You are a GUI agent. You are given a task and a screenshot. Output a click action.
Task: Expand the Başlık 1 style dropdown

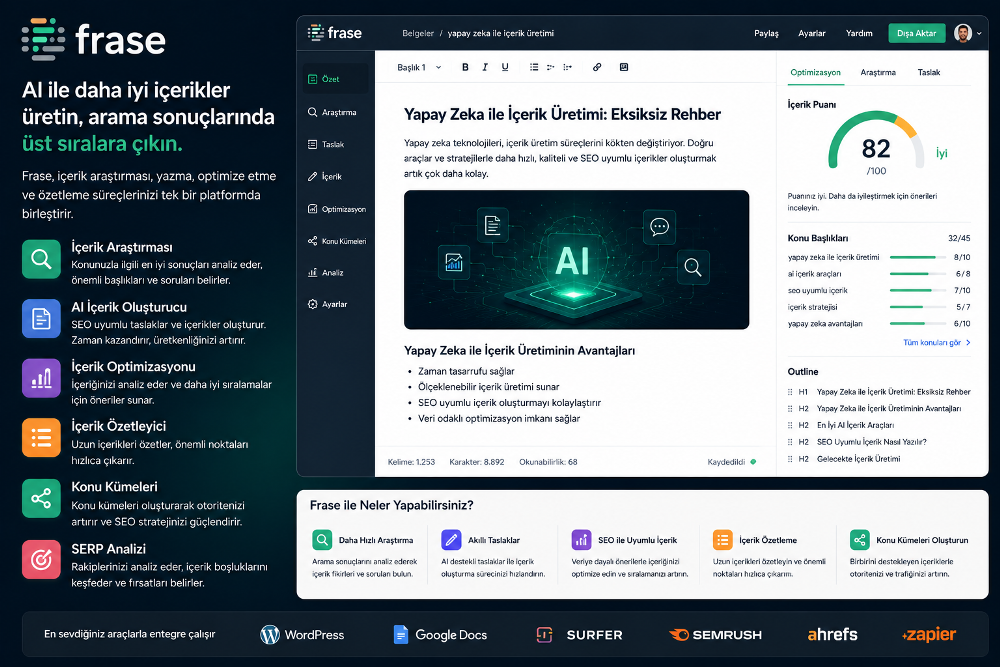(419, 68)
